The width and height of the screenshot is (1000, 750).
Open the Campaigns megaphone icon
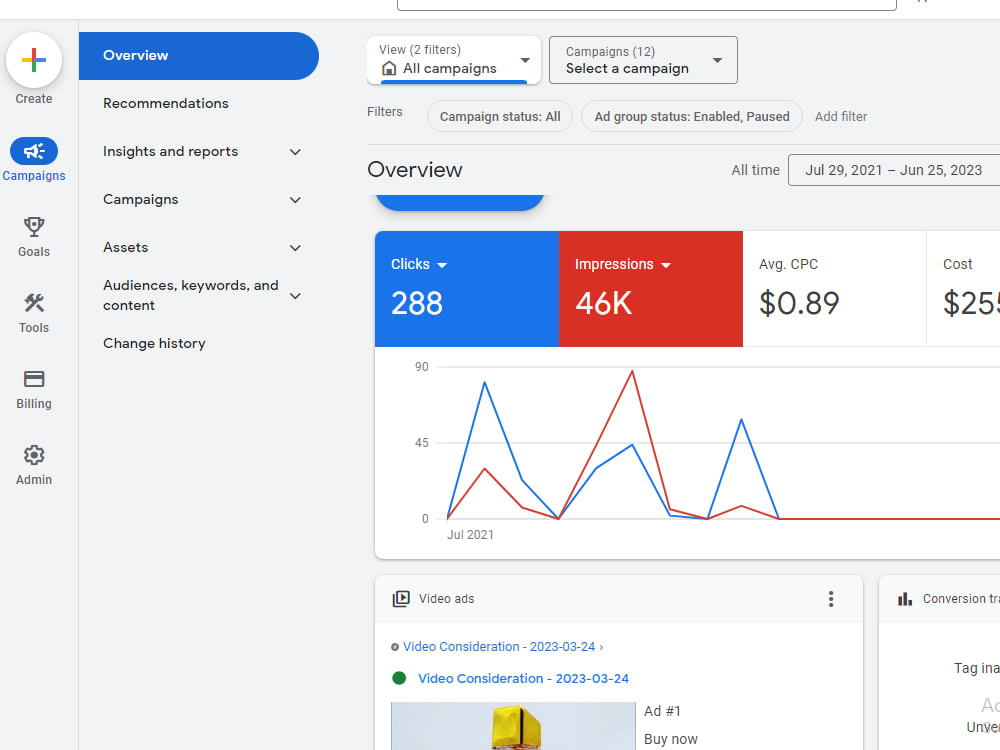point(34,151)
